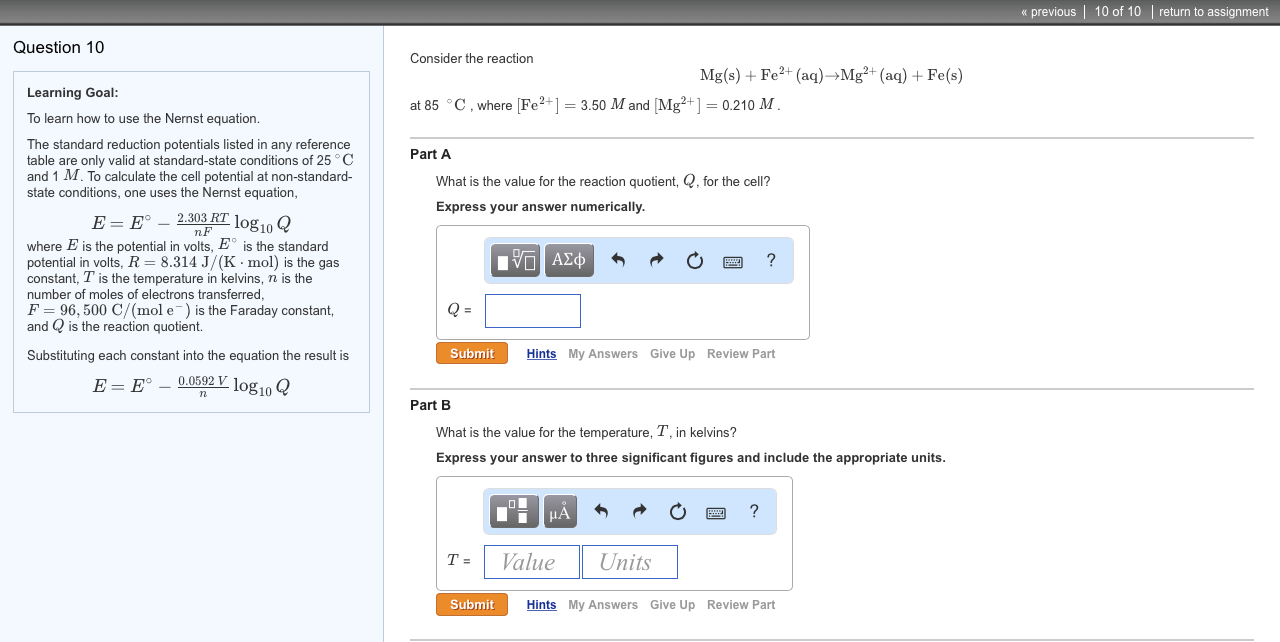This screenshot has height=642, width=1280.
Task: Open the Greek symbols ΑΣφ palette
Action: (568, 259)
